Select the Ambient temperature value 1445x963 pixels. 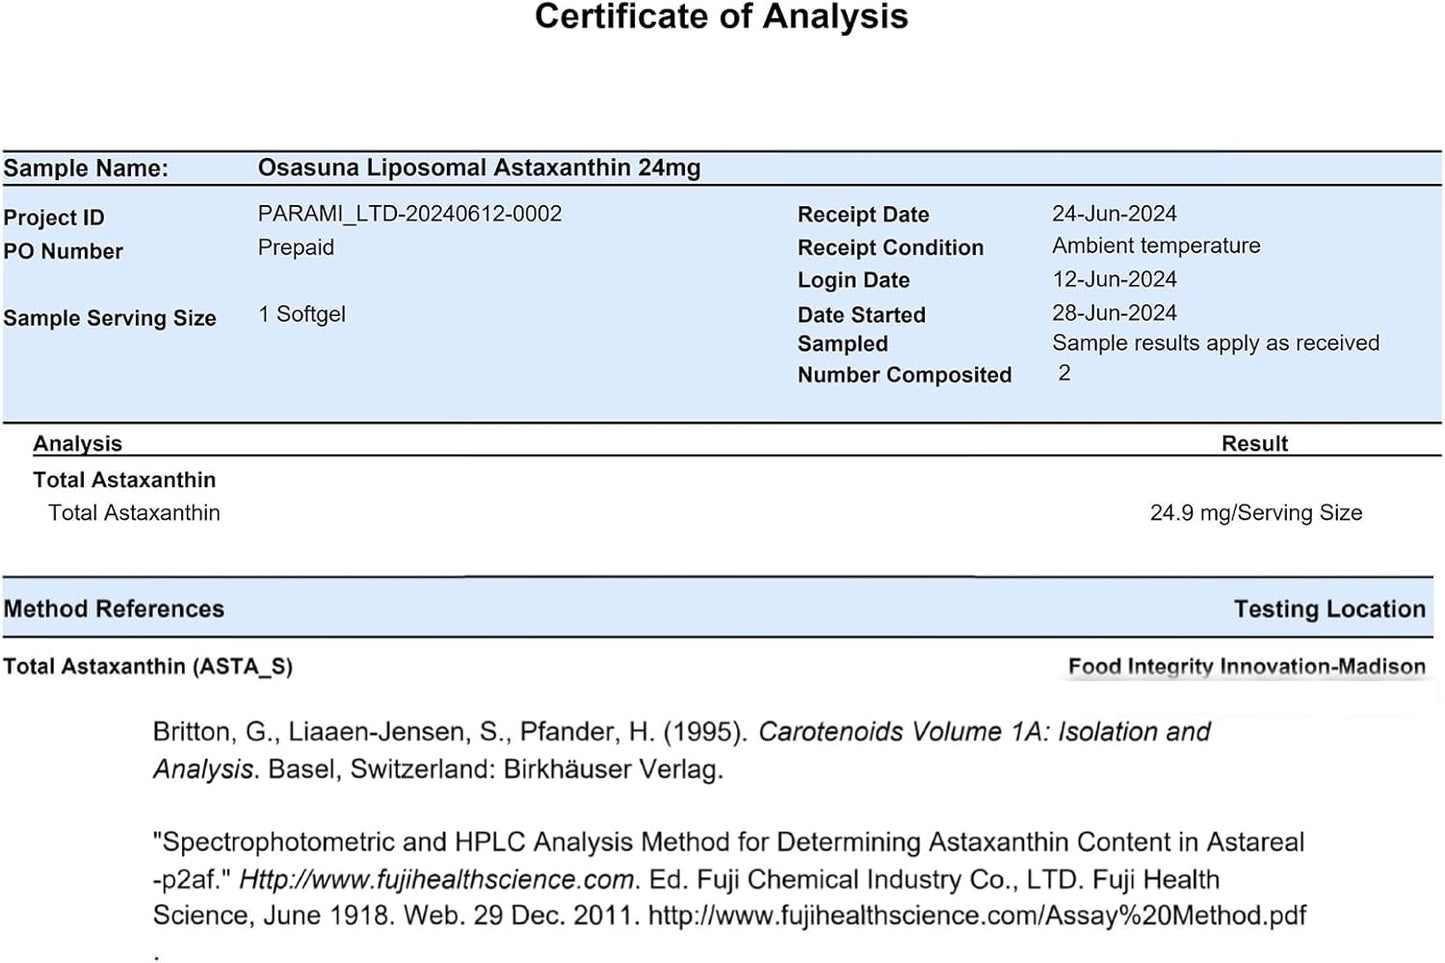pyautogui.click(x=1156, y=245)
